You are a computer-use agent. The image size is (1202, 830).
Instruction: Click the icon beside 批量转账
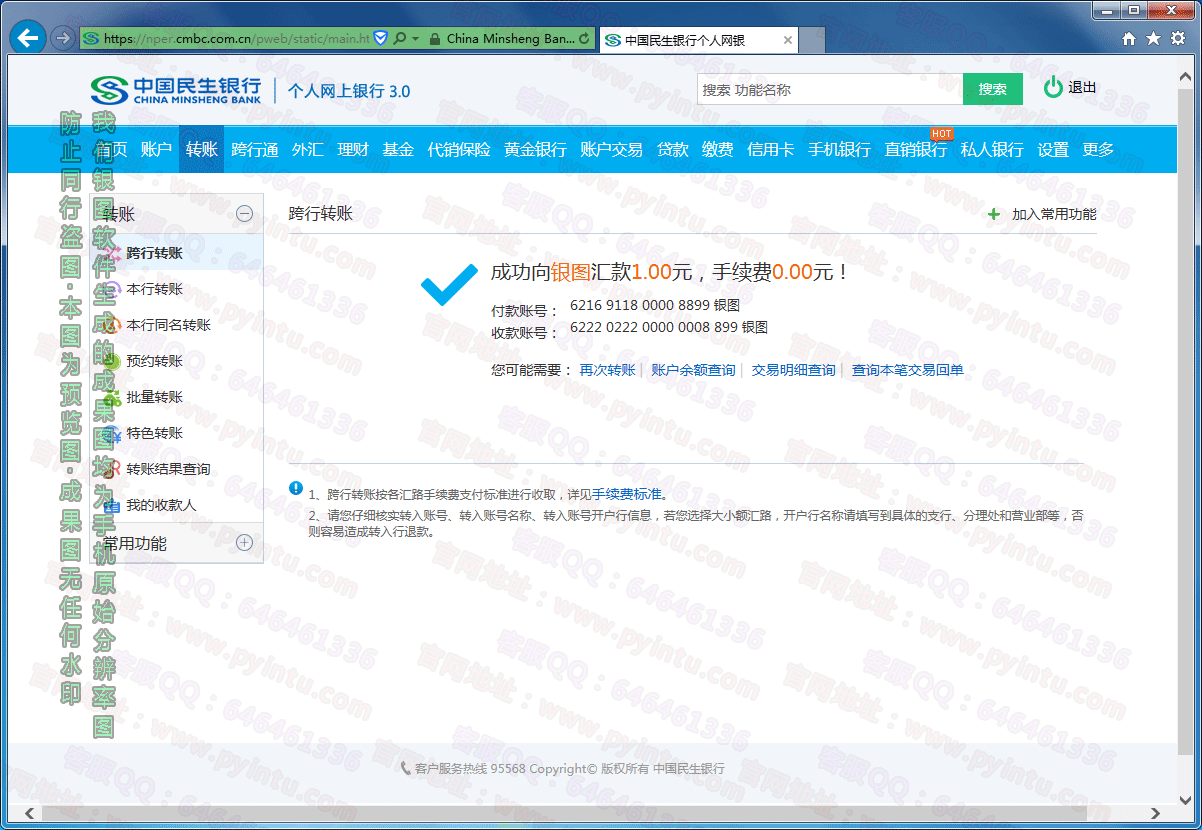112,398
